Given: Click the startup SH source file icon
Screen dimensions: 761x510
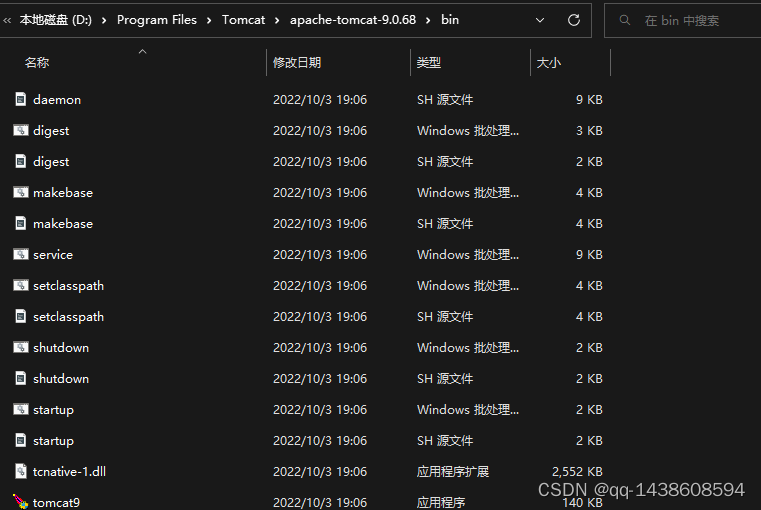Looking at the screenshot, I should click(20, 441).
